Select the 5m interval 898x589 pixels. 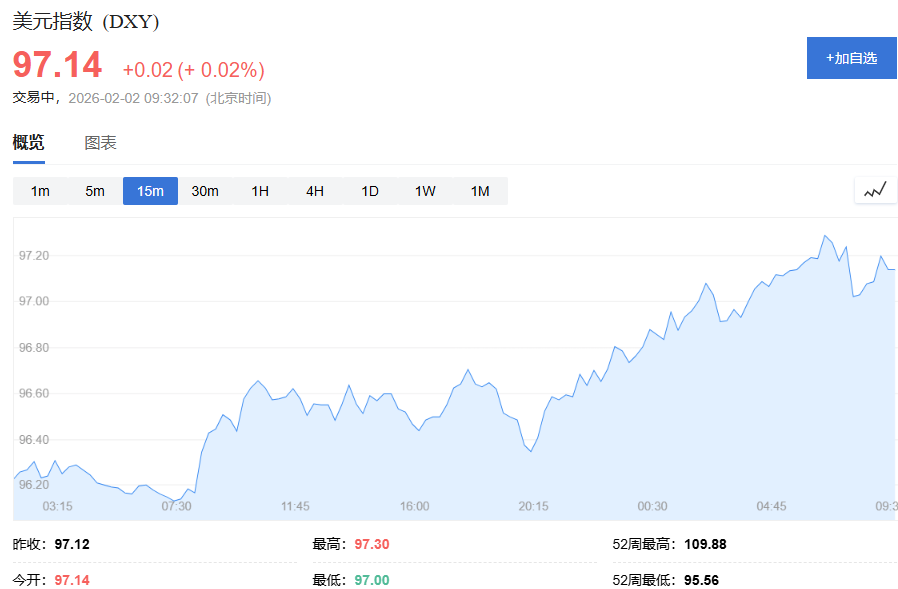point(95,191)
